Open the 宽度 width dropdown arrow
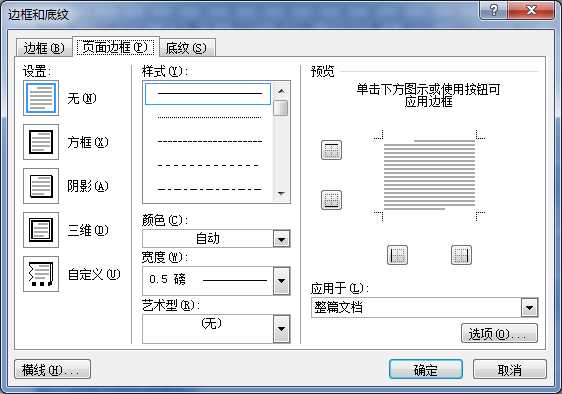562x394 pixels. point(281,281)
